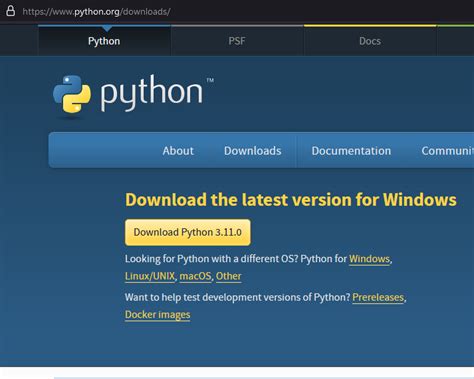Screen dimensions: 474x379
Task: Open the Downloads menu
Action: (x=253, y=151)
